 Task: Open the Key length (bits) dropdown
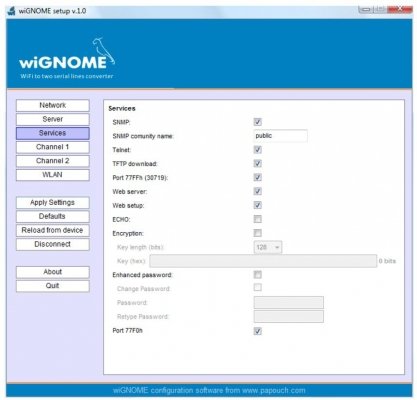click(x=268, y=247)
